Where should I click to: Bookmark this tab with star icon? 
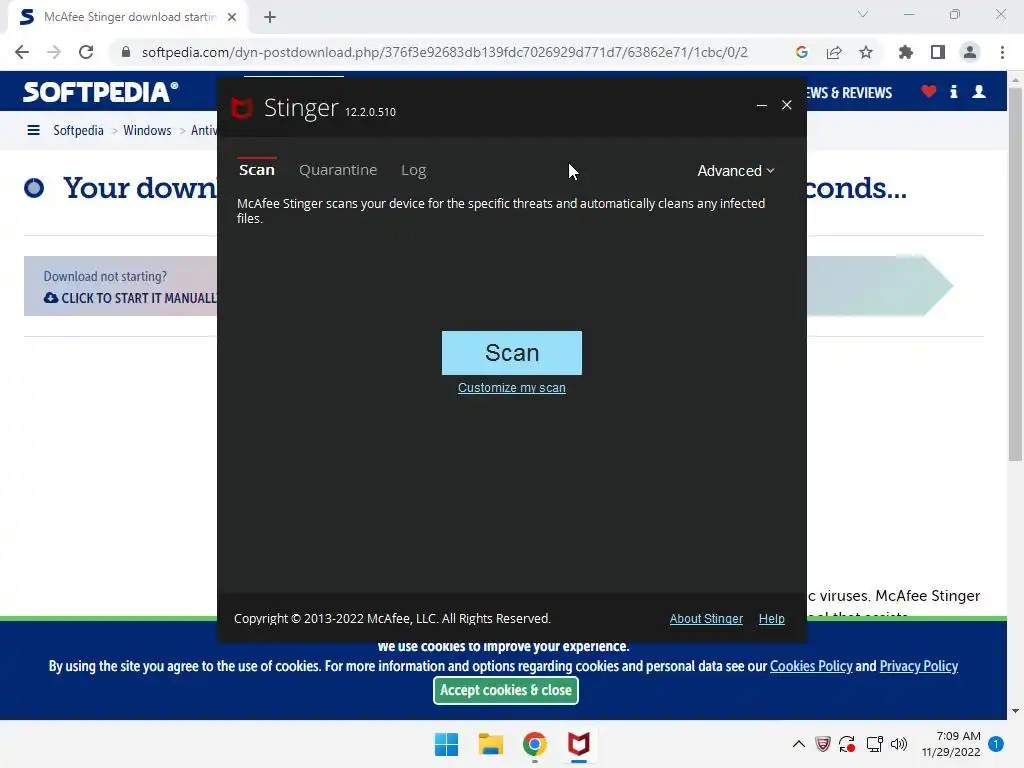point(866,52)
